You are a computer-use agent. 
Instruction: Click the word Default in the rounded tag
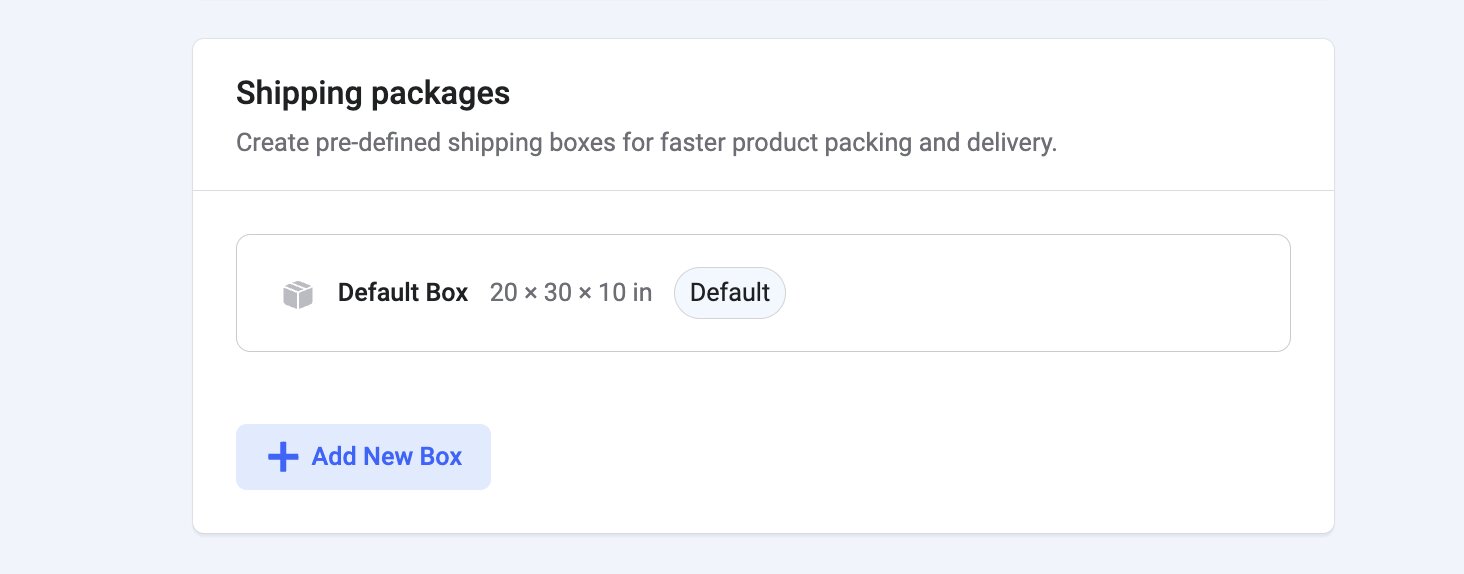click(730, 293)
